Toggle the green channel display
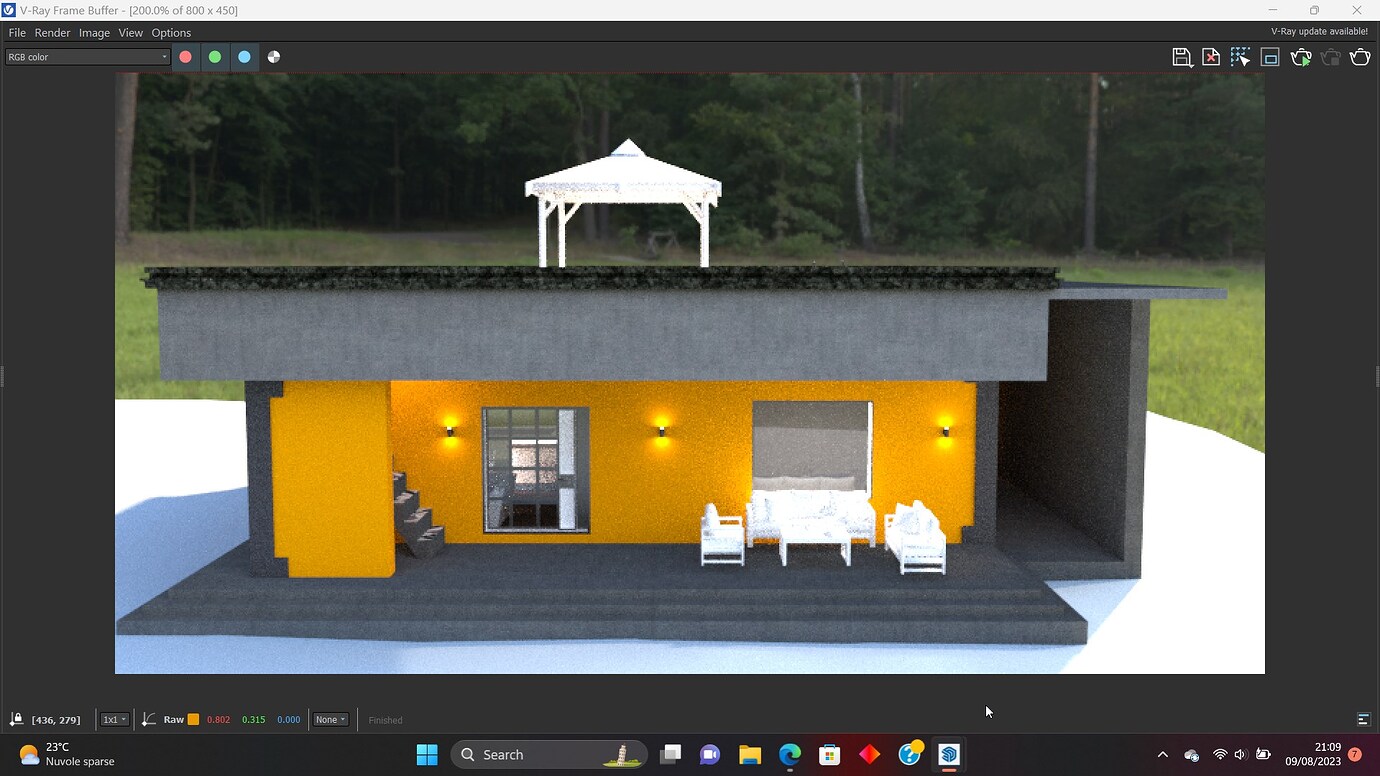This screenshot has width=1380, height=776. 215,57
